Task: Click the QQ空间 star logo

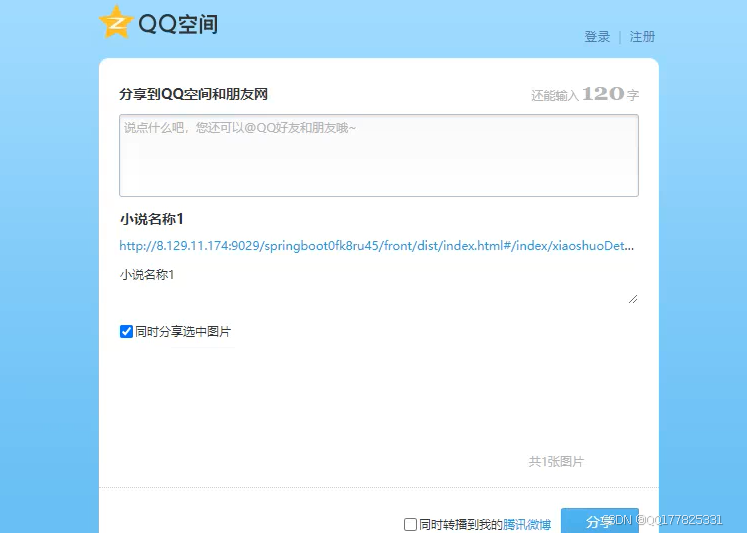Action: click(116, 22)
